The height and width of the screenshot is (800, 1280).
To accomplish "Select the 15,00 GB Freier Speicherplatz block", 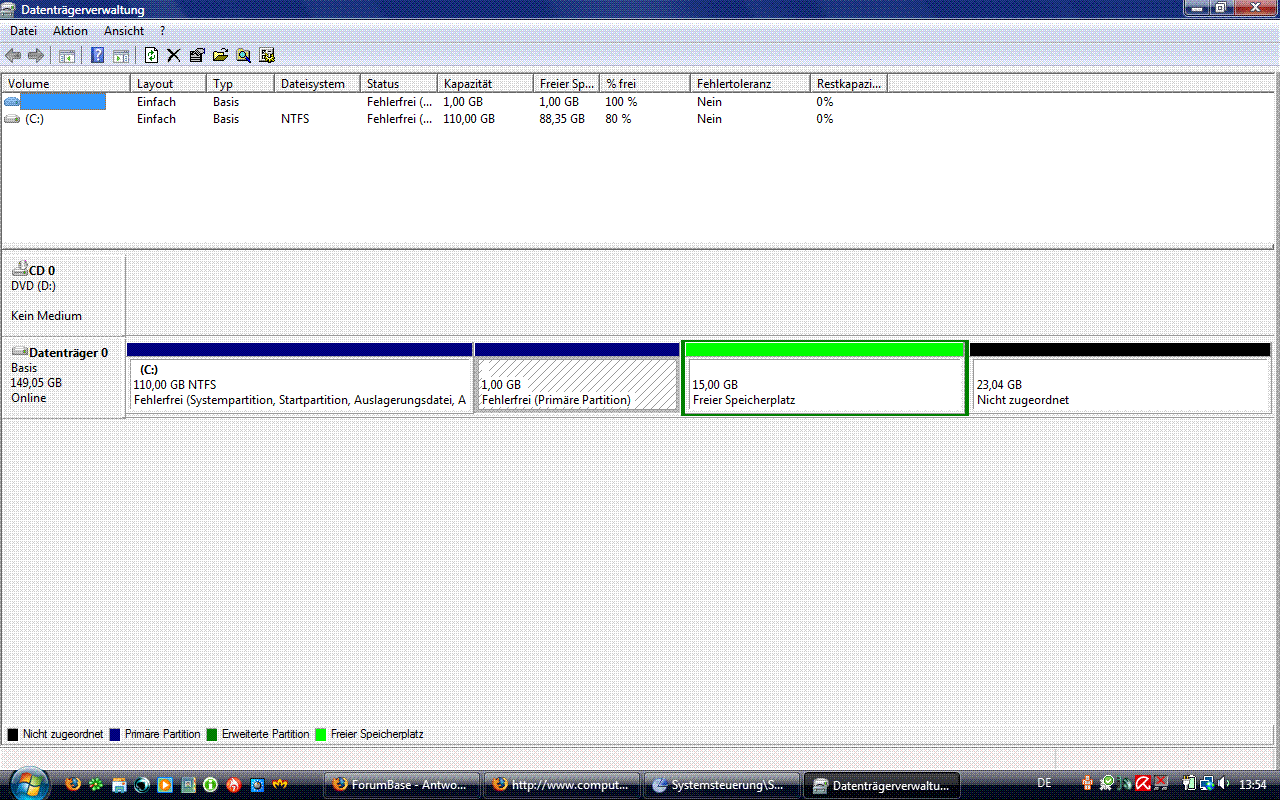I will pyautogui.click(x=824, y=378).
